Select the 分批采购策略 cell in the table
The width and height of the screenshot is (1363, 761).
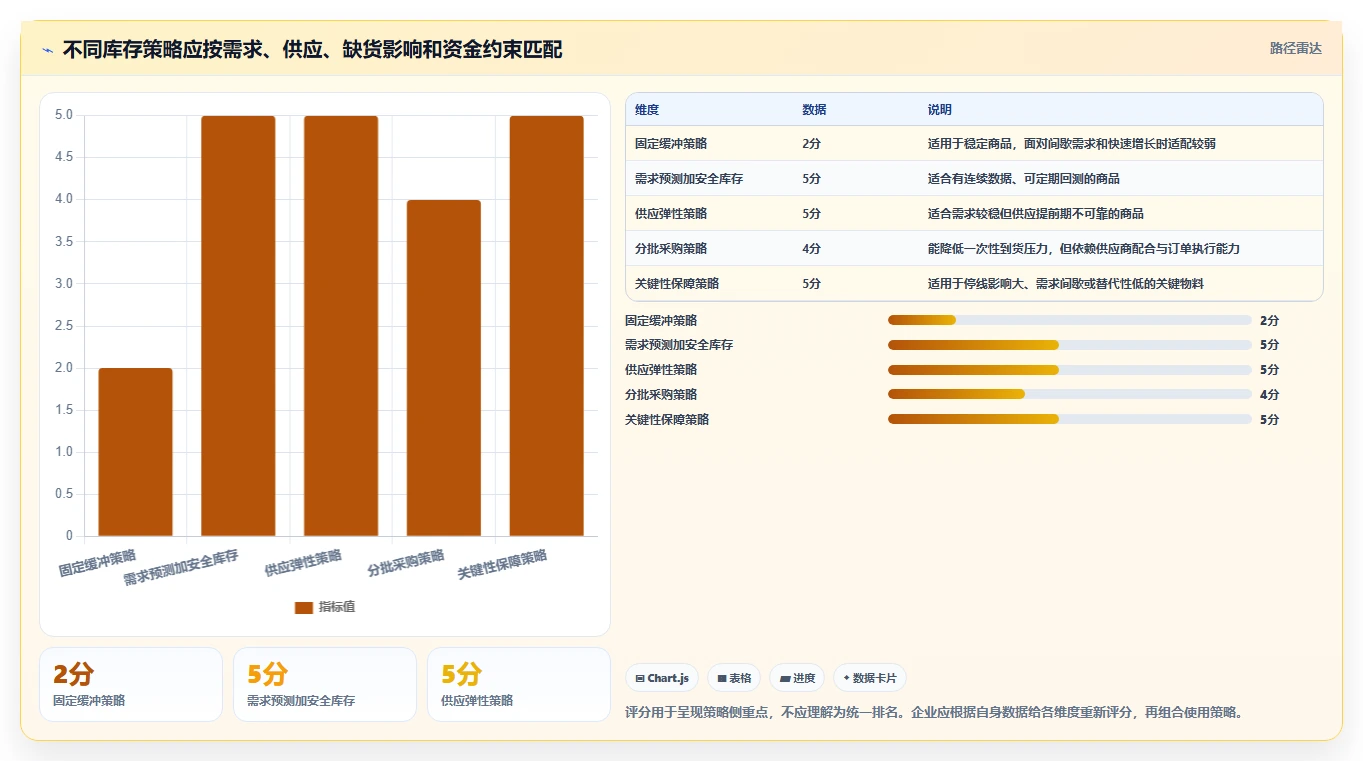pyautogui.click(x=671, y=249)
